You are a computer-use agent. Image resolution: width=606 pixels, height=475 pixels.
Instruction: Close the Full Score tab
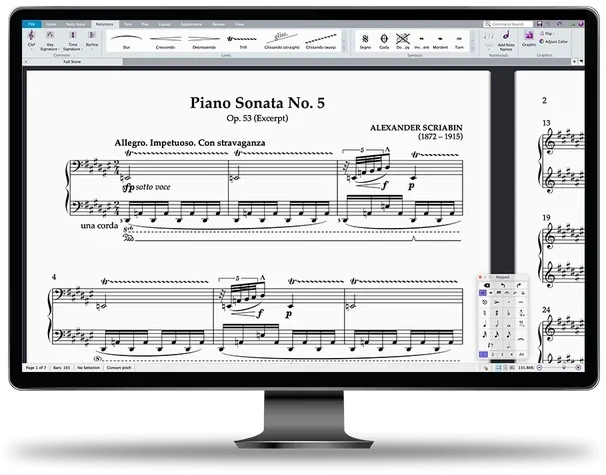26,61
